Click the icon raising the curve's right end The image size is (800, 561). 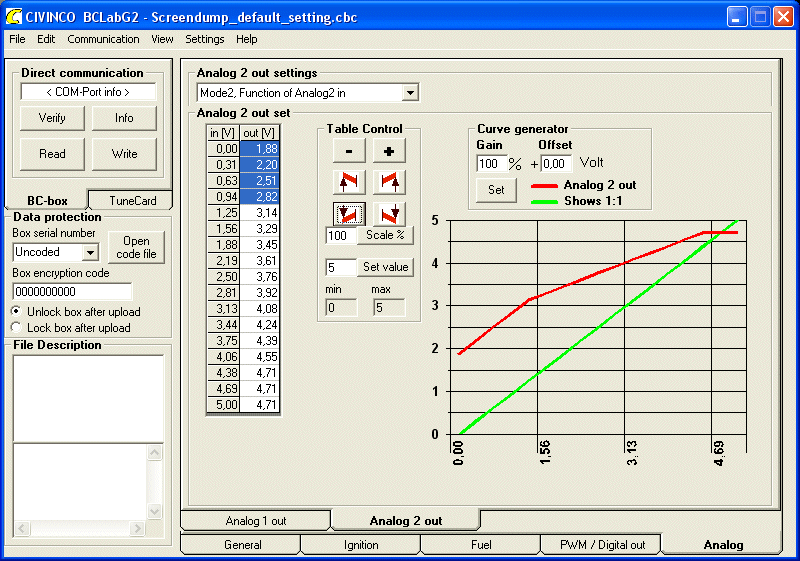click(x=389, y=182)
